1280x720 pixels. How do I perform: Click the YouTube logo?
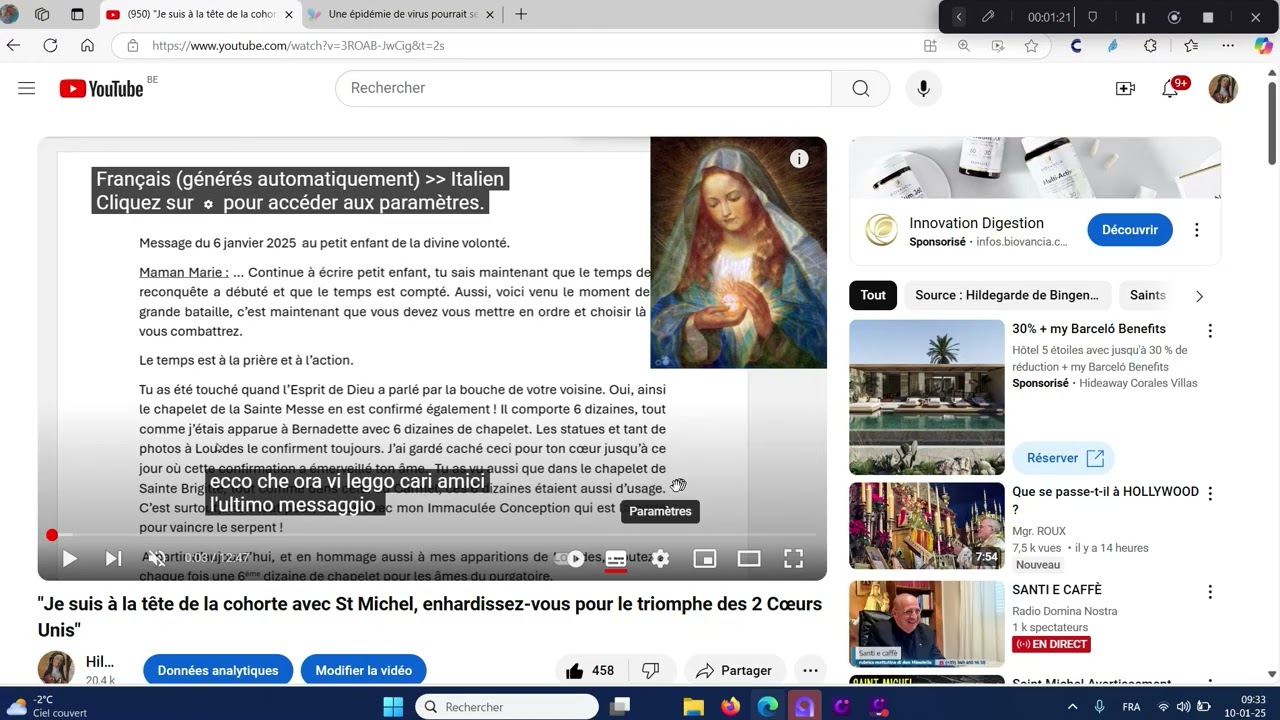click(x=102, y=88)
